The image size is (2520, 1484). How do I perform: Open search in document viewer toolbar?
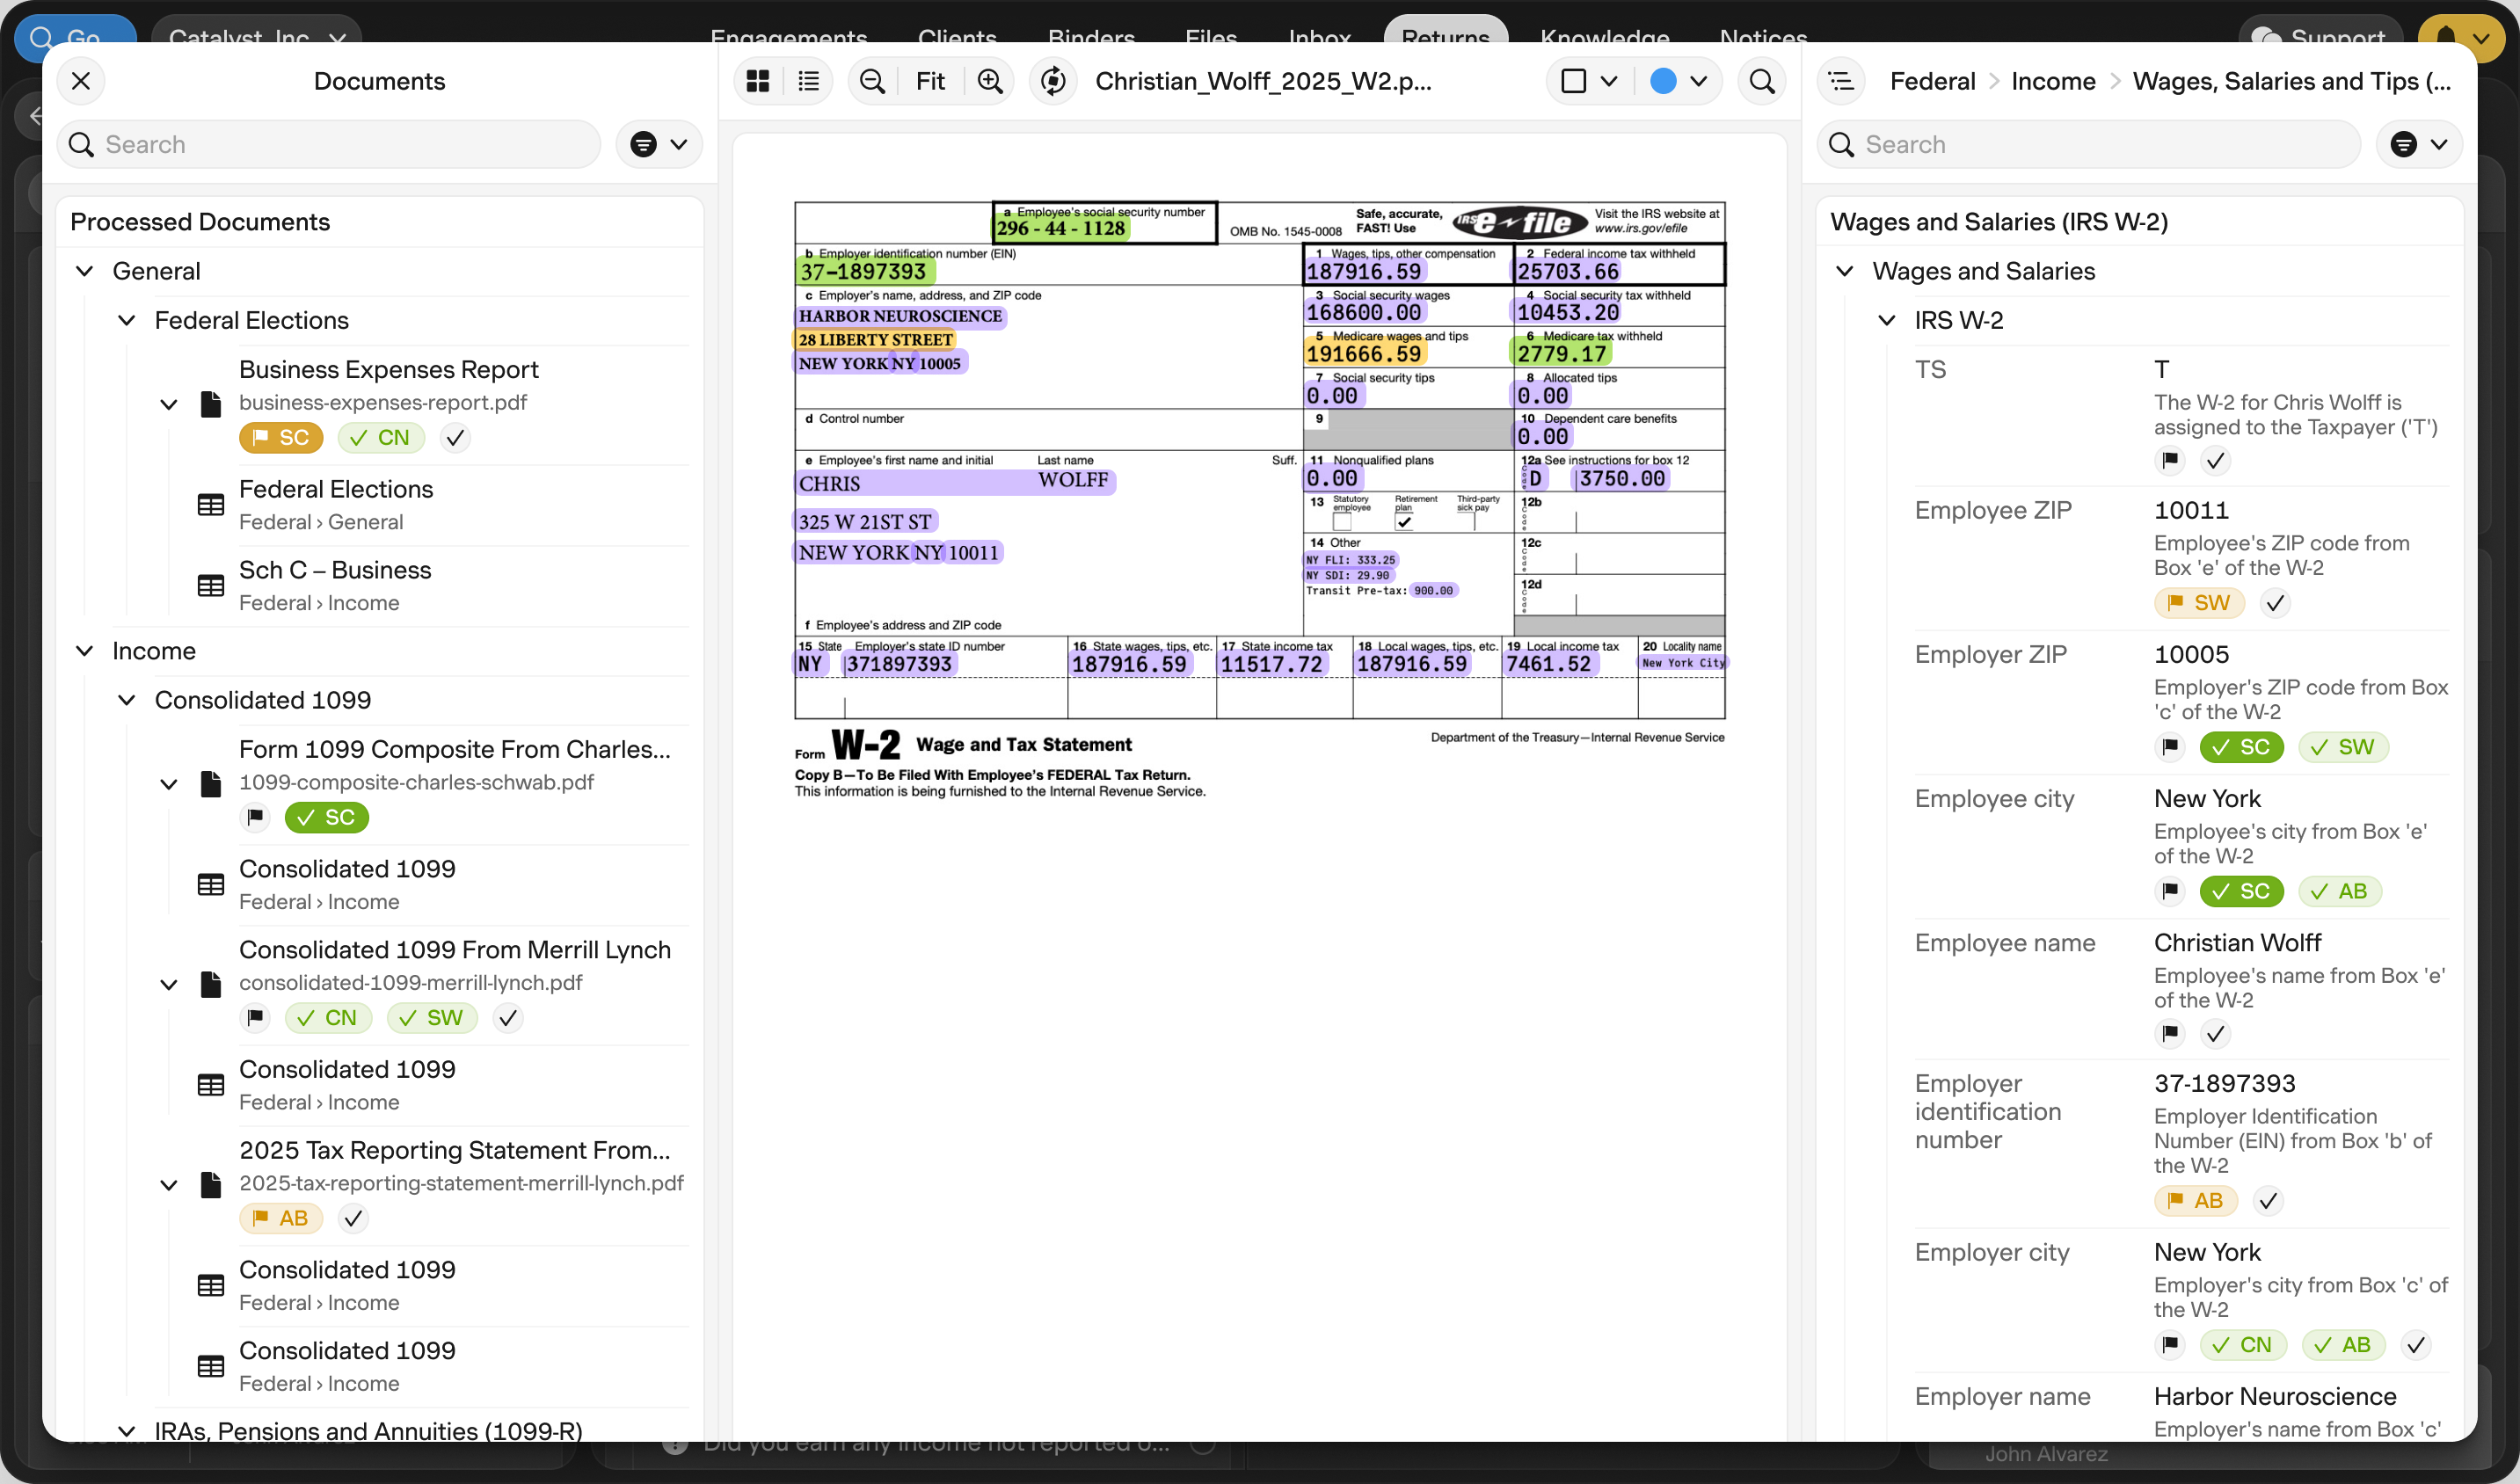1762,81
